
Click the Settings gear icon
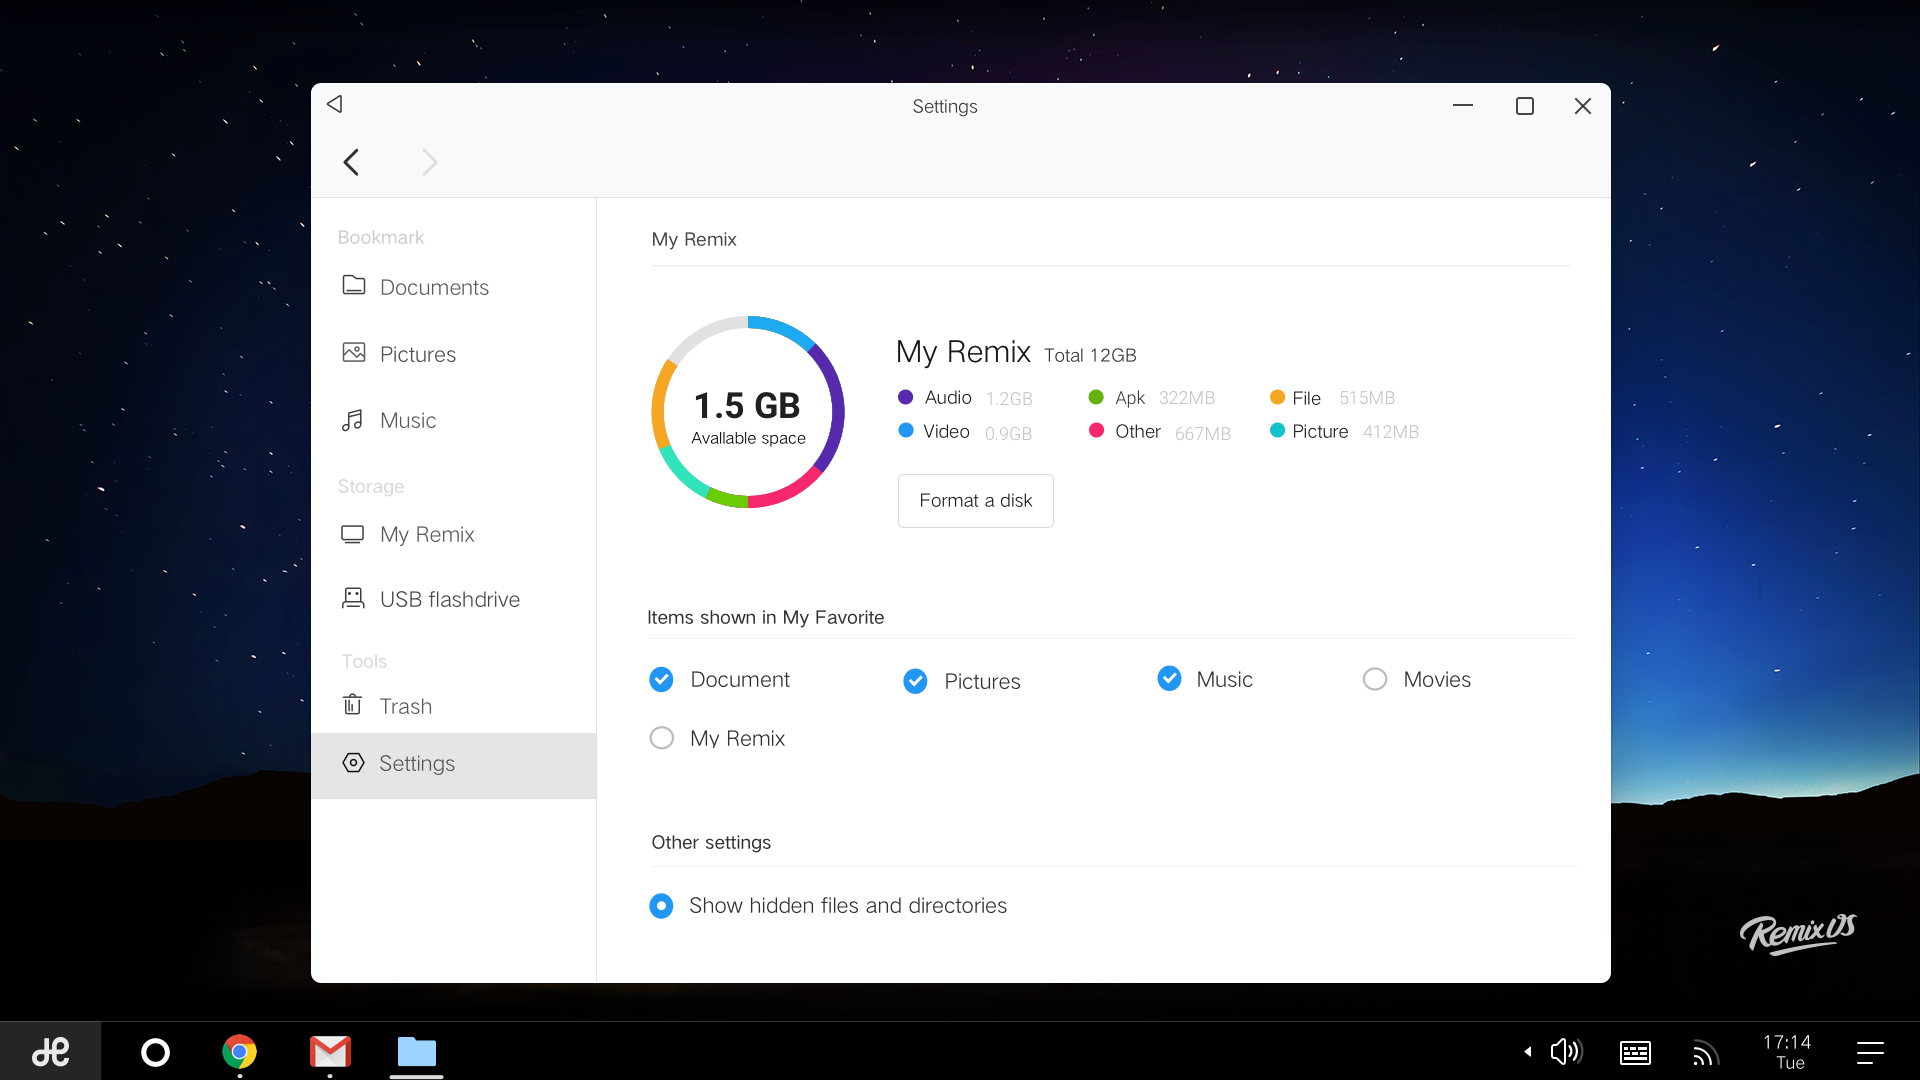[351, 762]
